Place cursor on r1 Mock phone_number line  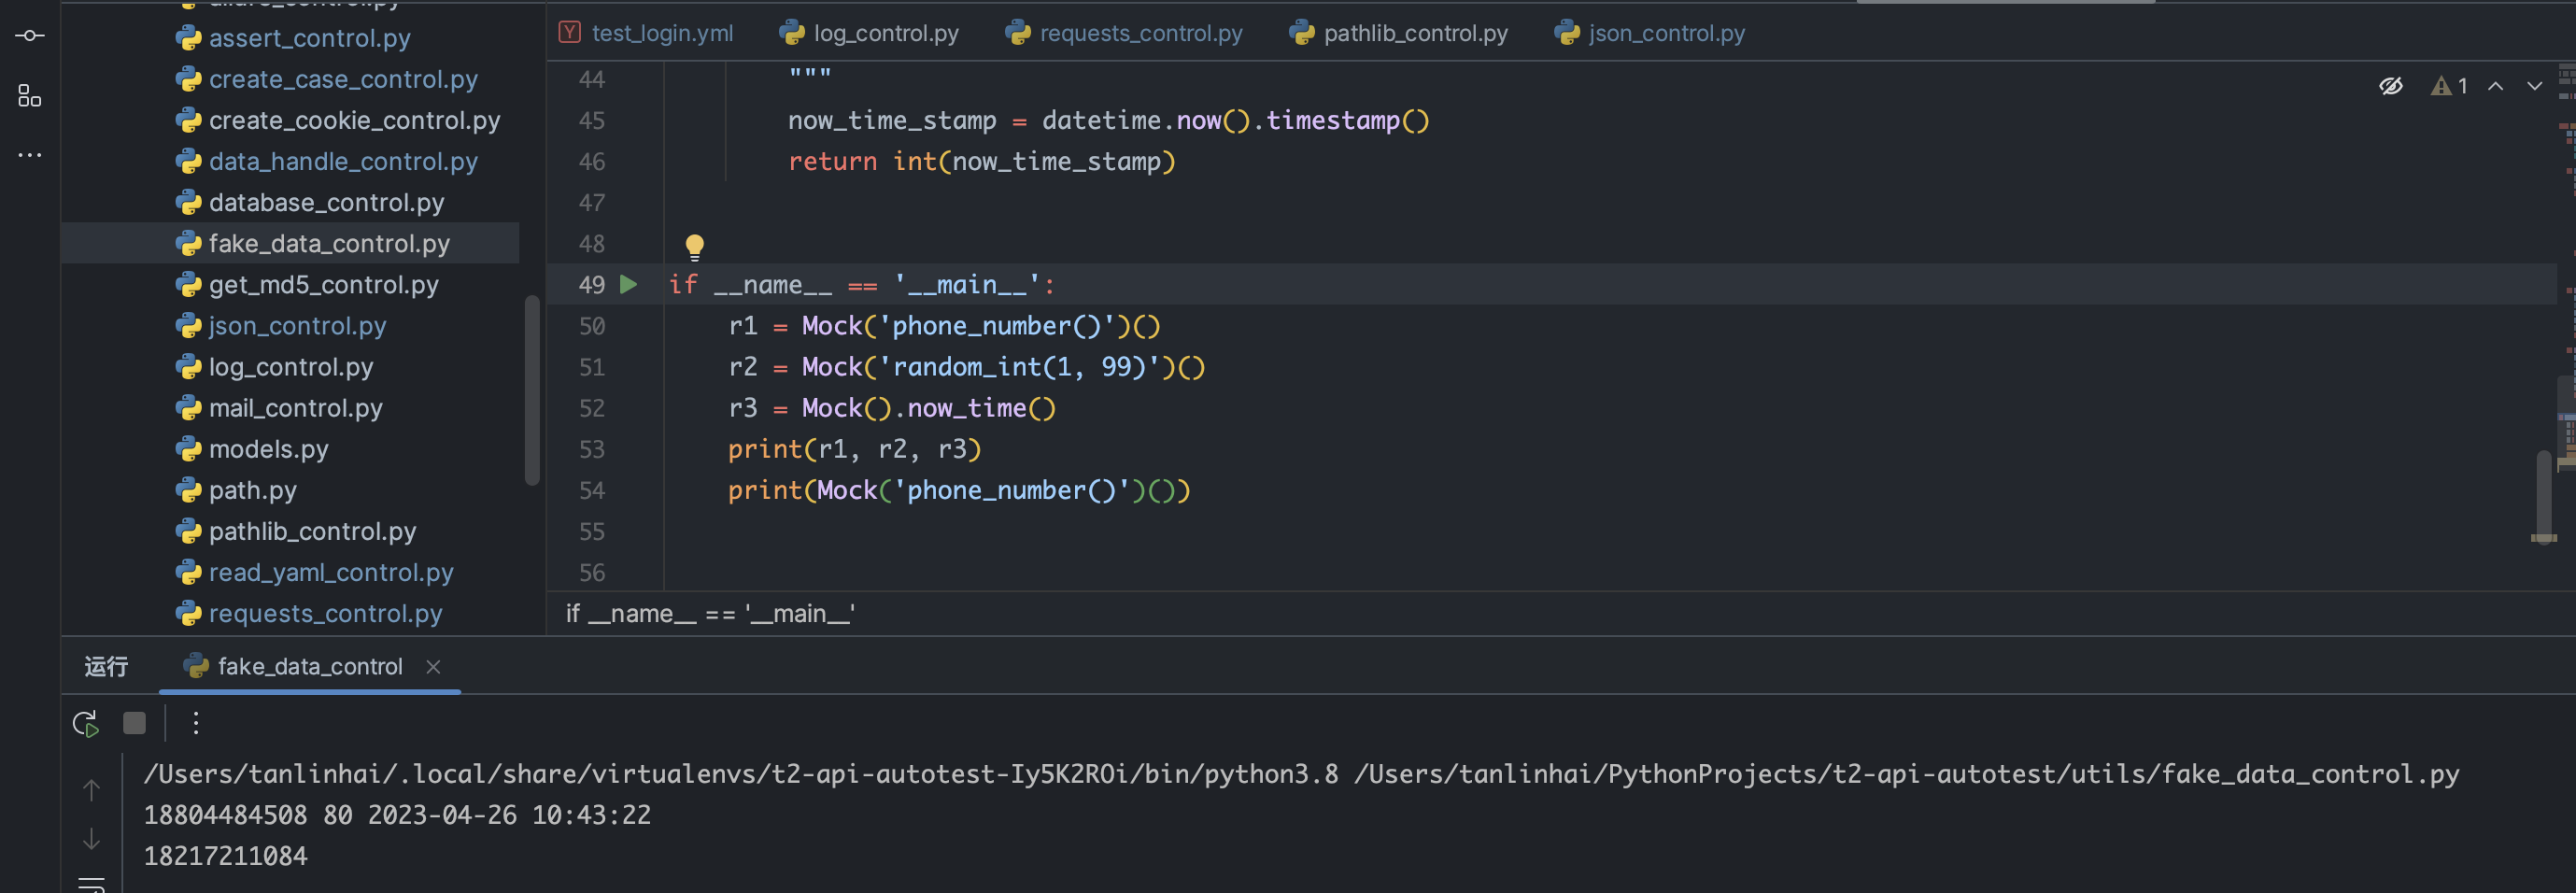[x=944, y=326]
